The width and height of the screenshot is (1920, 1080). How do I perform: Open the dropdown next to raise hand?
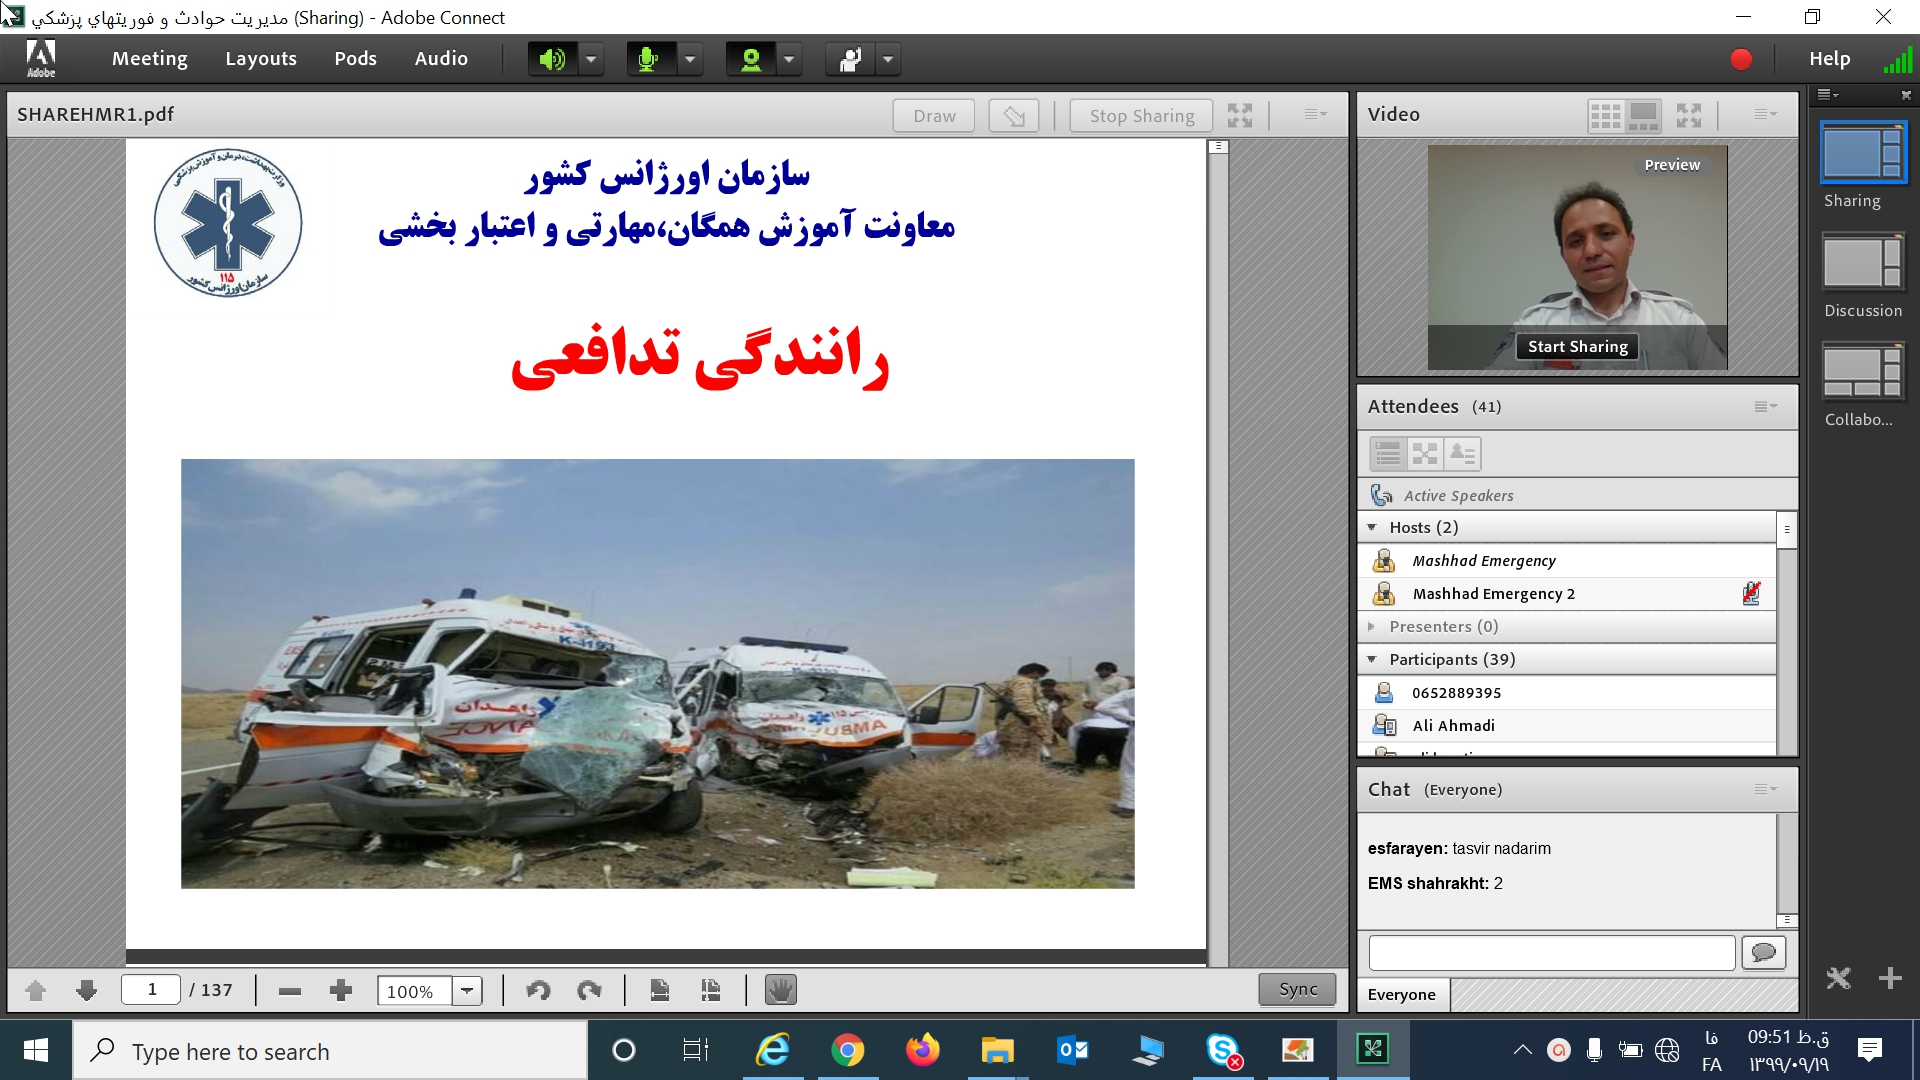[888, 59]
